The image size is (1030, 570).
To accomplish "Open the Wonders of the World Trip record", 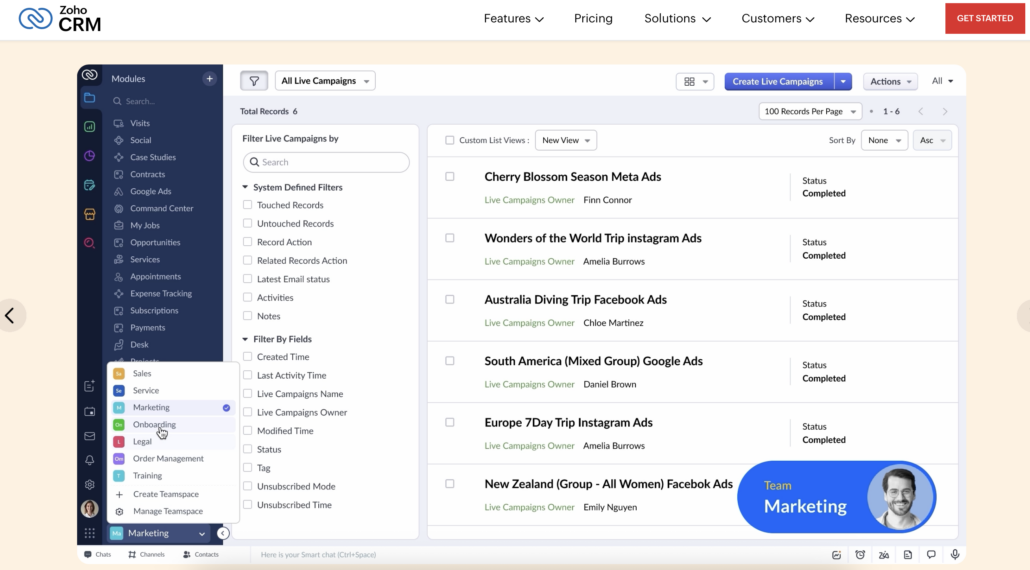I will pyautogui.click(x=593, y=238).
